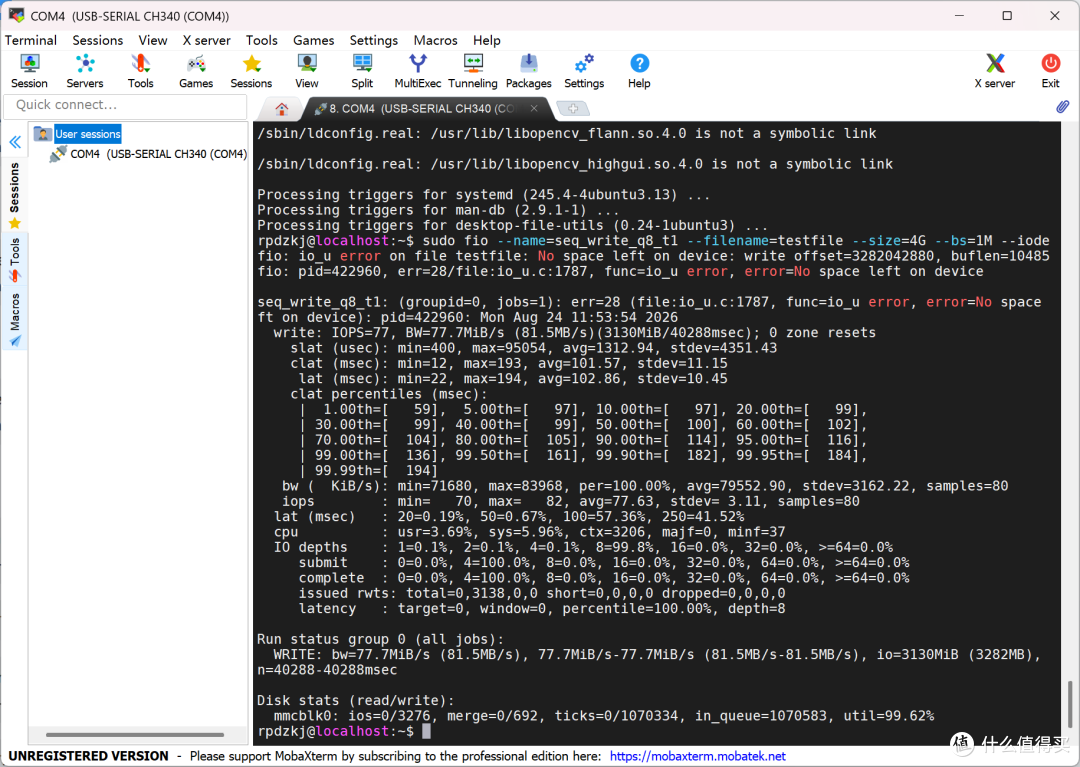
Task: Maximize the MobaXterm window
Action: point(1007,16)
